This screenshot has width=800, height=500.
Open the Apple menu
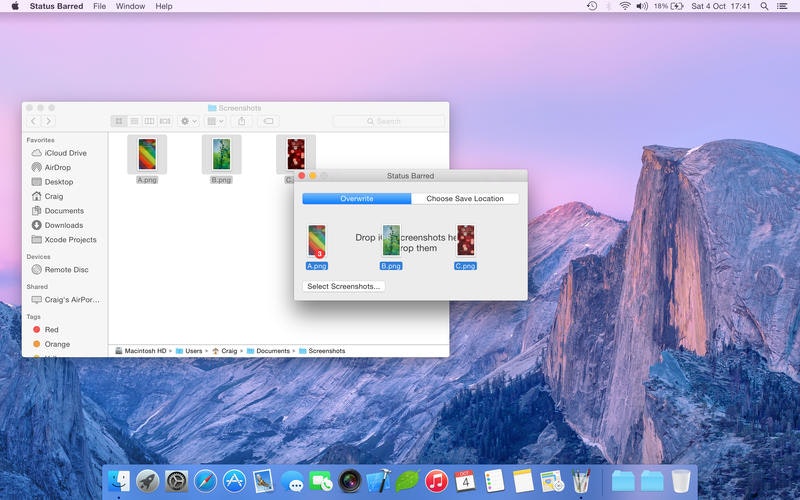click(x=15, y=6)
